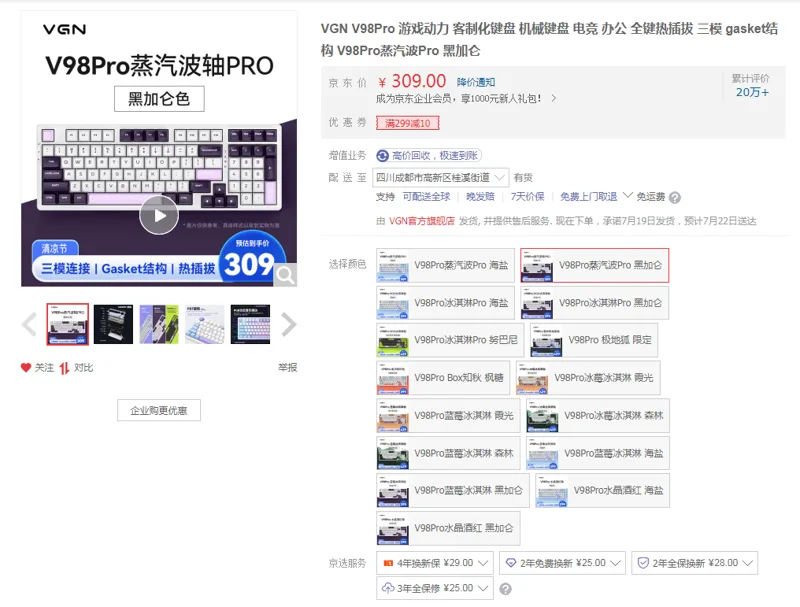Pick the V98Pro水晶酒红 海盐 variant
Image resolution: width=800 pixels, height=607 pixels.
[603, 491]
